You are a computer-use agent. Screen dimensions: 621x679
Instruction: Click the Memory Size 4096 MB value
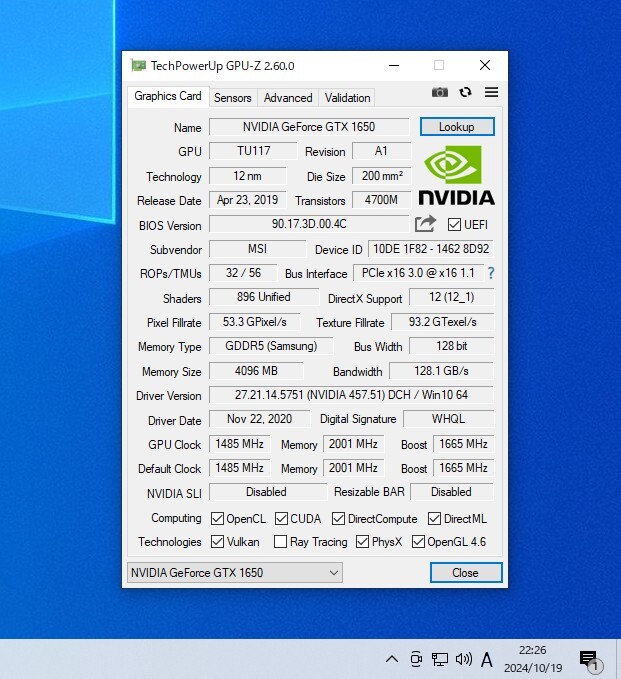point(256,371)
